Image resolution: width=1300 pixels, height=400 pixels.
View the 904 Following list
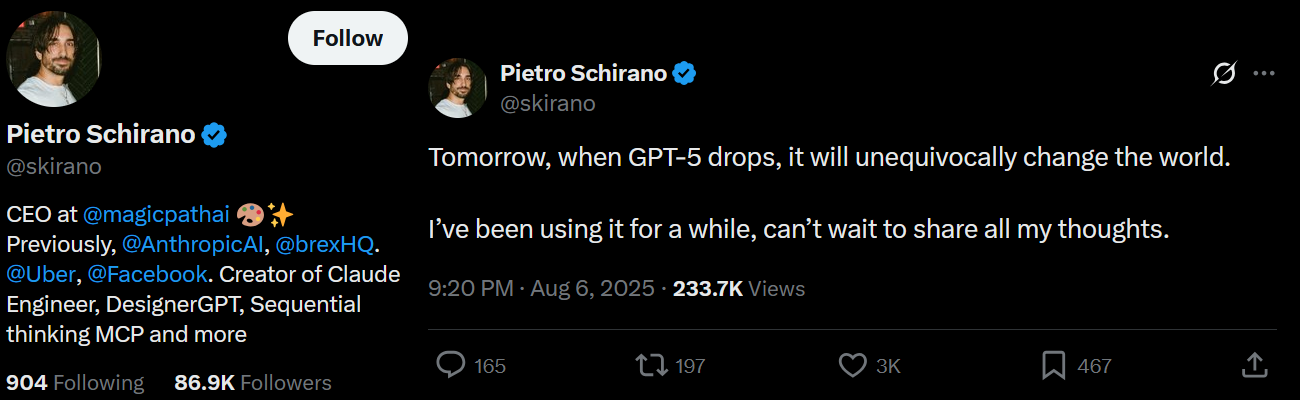point(75,382)
